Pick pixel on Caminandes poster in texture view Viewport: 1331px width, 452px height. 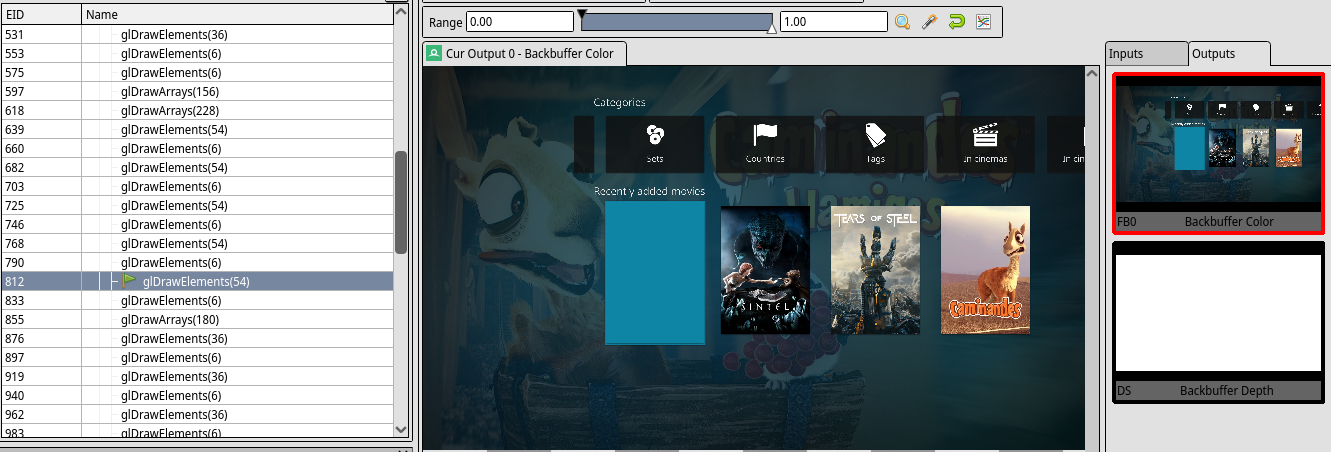coord(985,270)
